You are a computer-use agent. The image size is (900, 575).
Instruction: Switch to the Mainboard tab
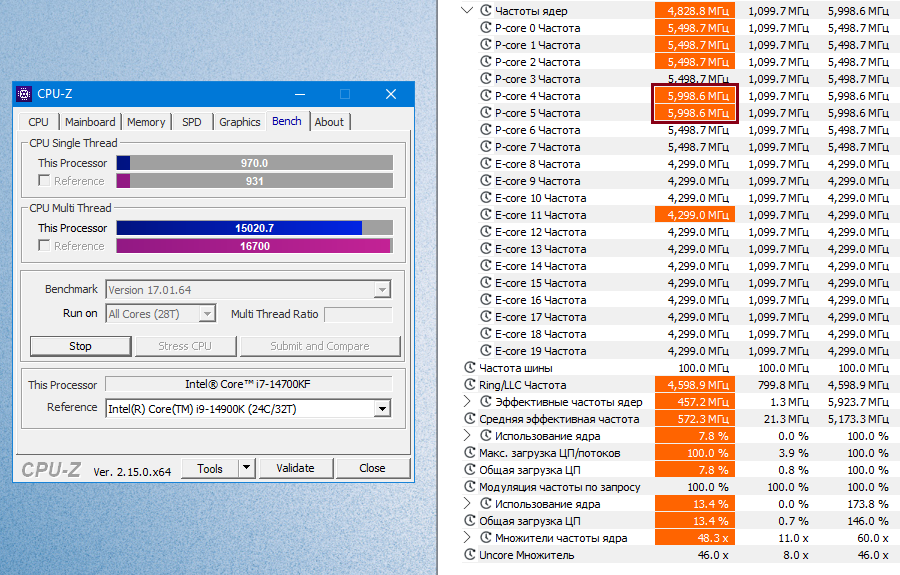click(90, 122)
